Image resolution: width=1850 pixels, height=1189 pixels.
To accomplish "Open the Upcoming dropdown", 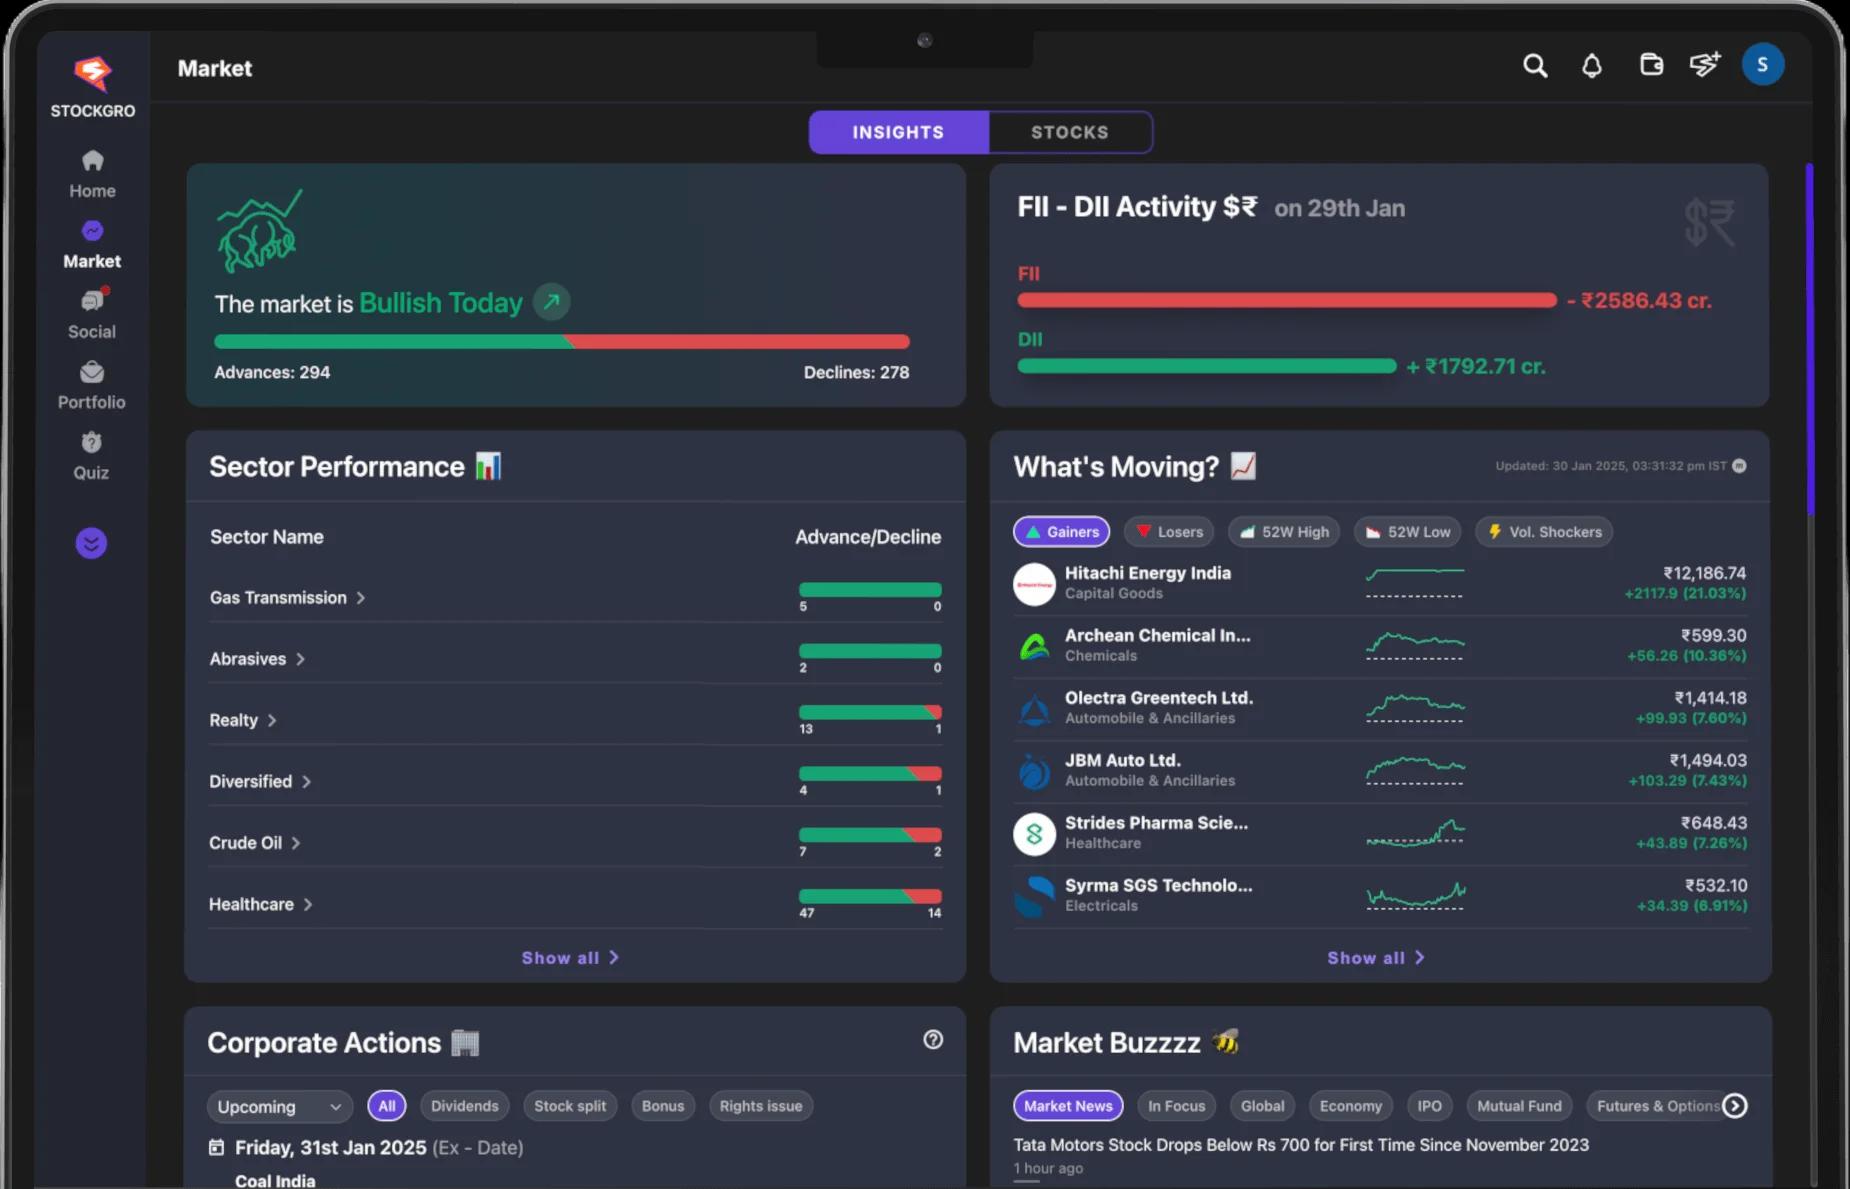I will point(280,1106).
